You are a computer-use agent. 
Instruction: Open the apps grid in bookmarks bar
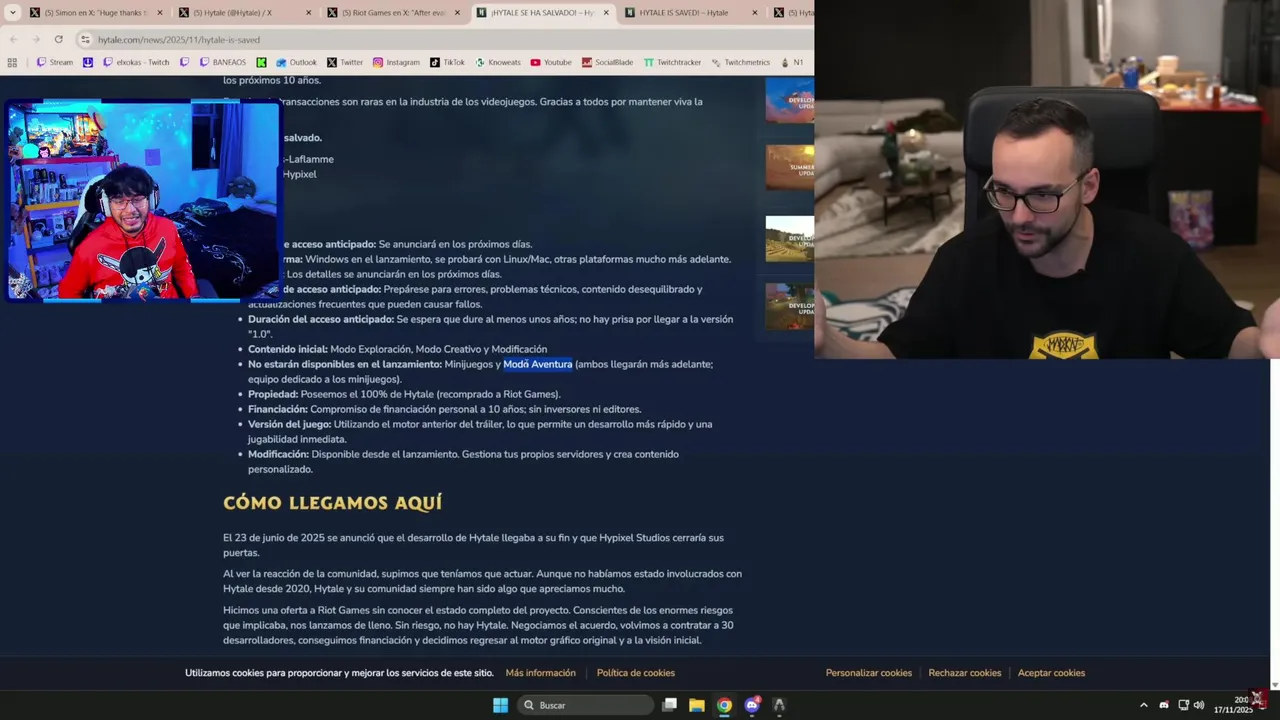click(12, 62)
